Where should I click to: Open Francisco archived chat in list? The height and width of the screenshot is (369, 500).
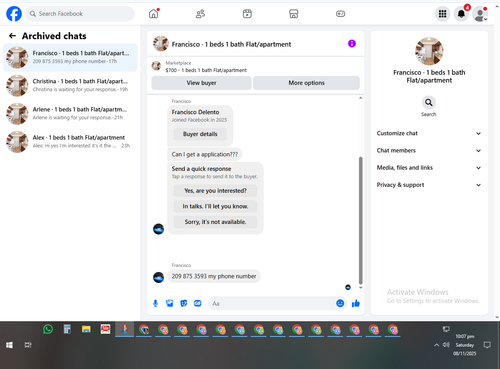[70, 57]
